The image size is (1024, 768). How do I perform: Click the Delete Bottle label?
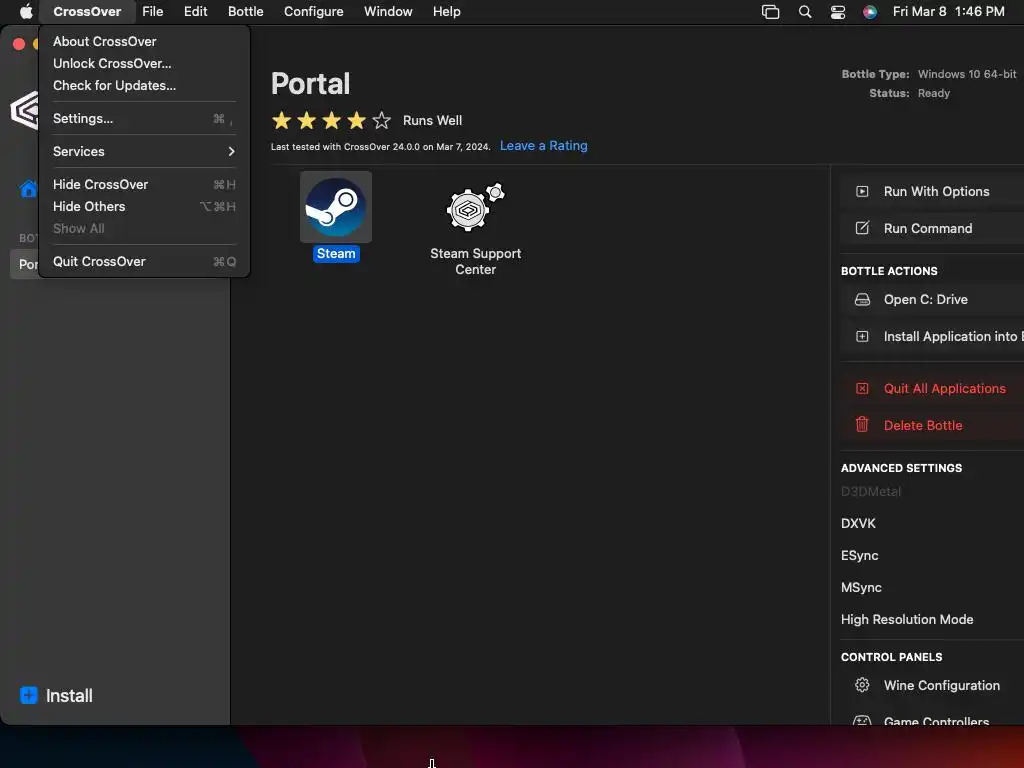pyautogui.click(x=923, y=425)
